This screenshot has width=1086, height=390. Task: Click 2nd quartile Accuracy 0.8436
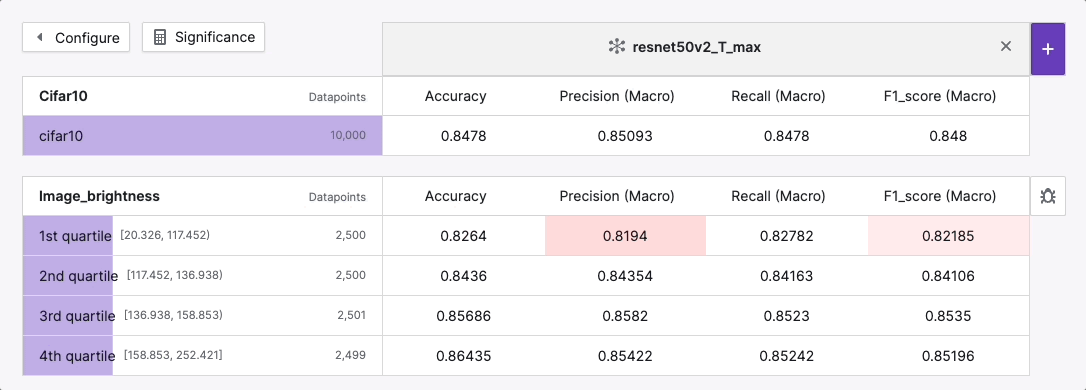pyautogui.click(x=464, y=276)
